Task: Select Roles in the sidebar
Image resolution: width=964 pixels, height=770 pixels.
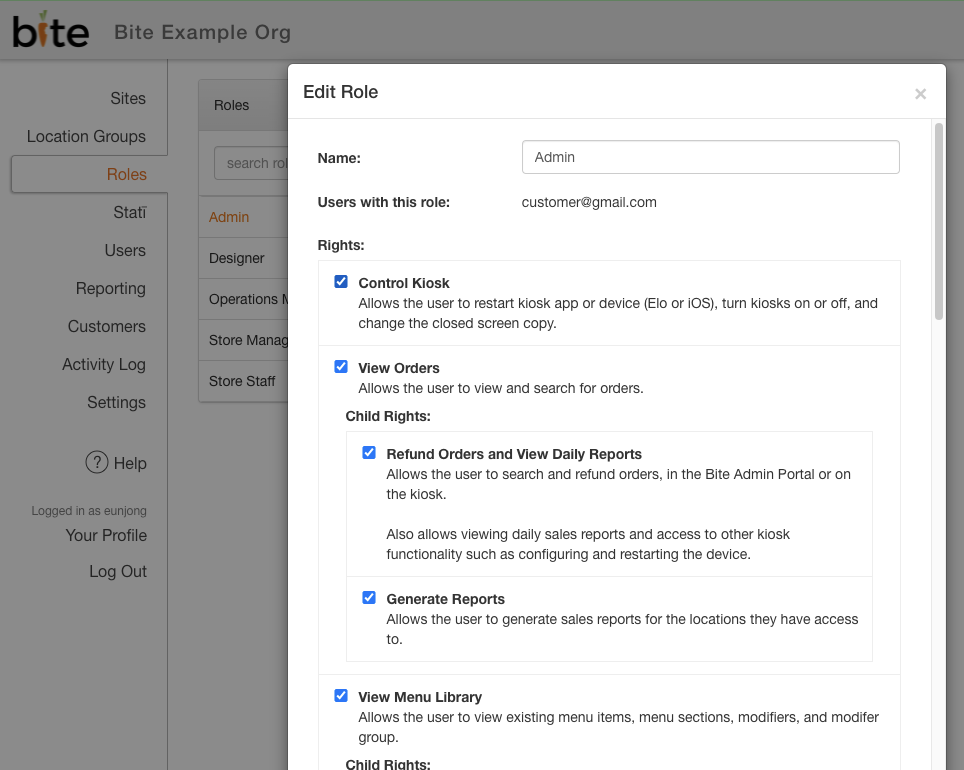Action: click(126, 174)
